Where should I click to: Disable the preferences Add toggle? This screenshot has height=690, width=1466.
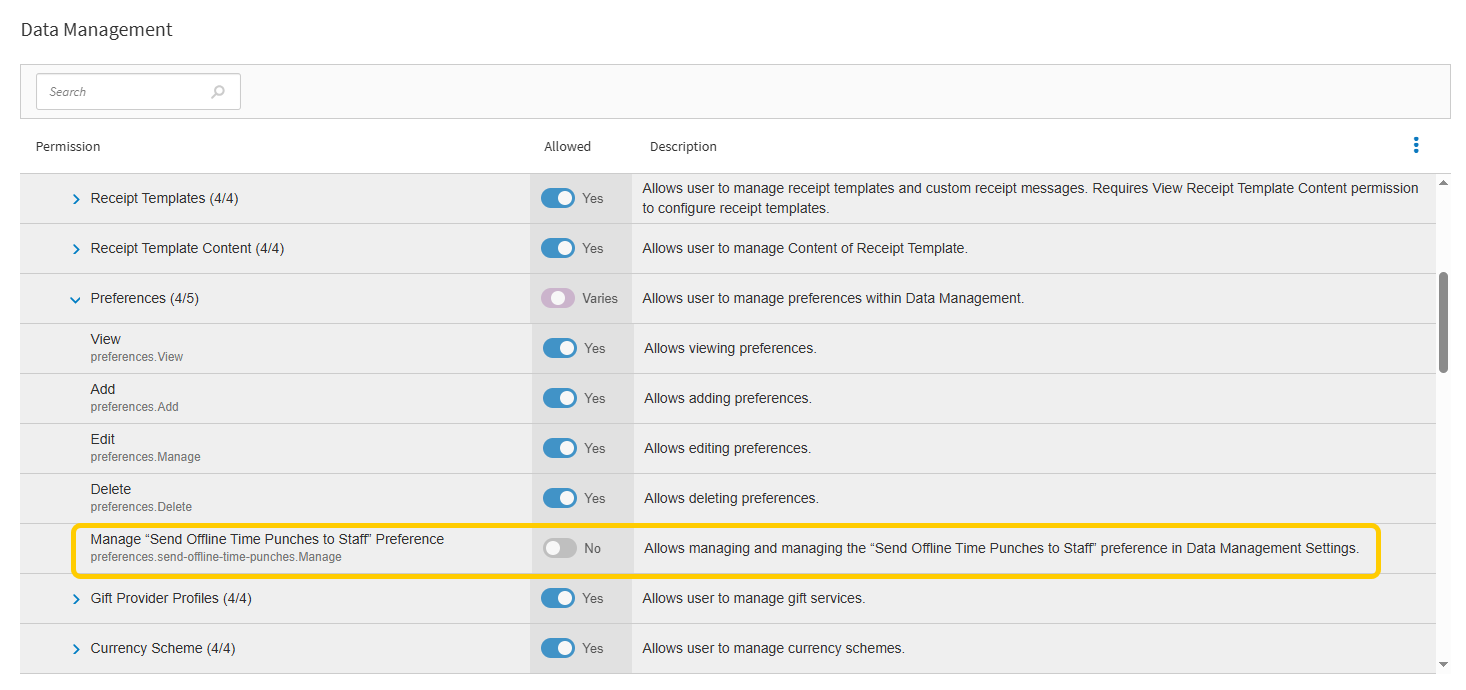(560, 398)
